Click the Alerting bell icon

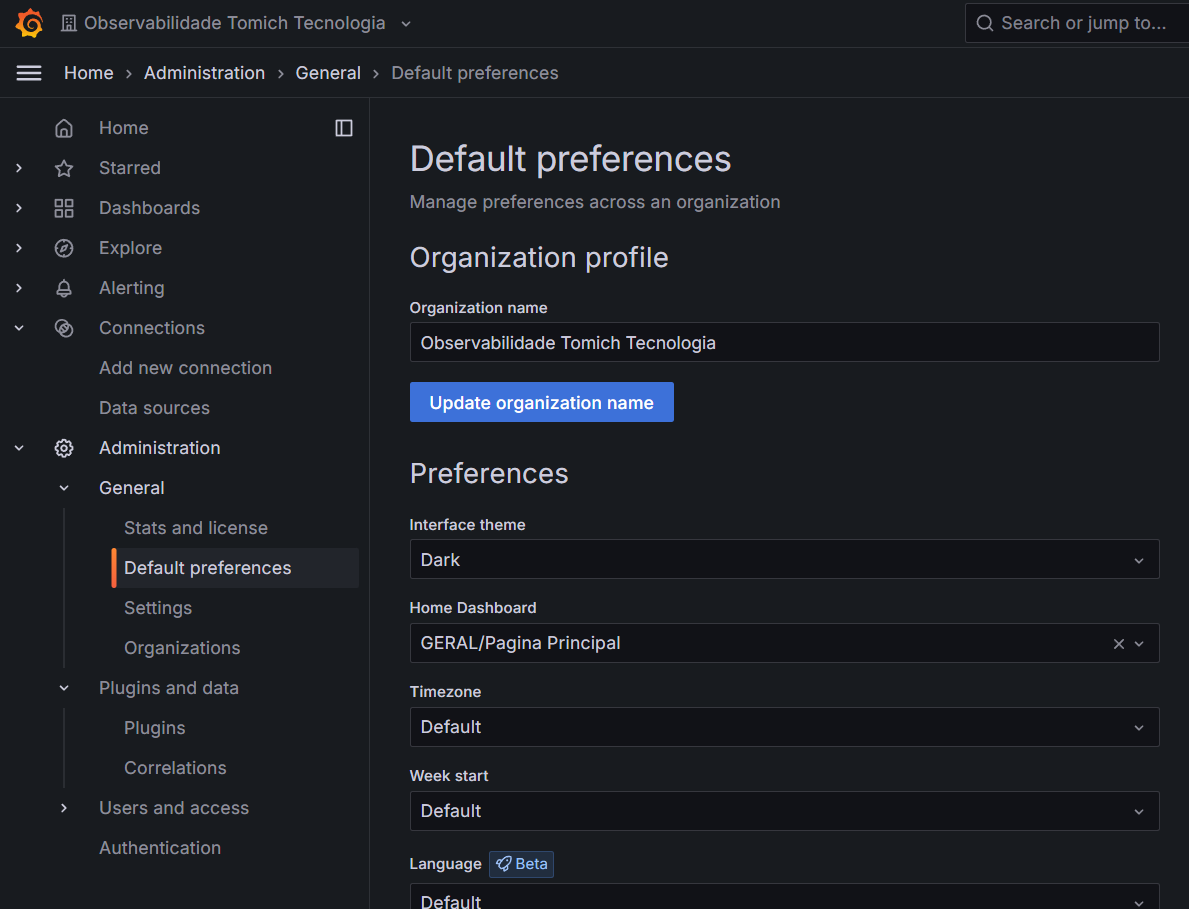(x=64, y=288)
